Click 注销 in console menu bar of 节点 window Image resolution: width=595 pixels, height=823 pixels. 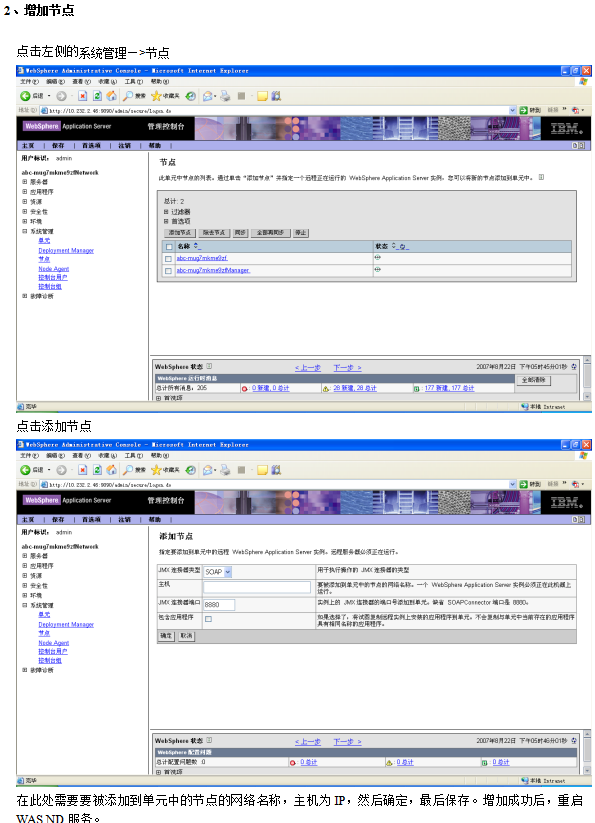pyautogui.click(x=124, y=145)
